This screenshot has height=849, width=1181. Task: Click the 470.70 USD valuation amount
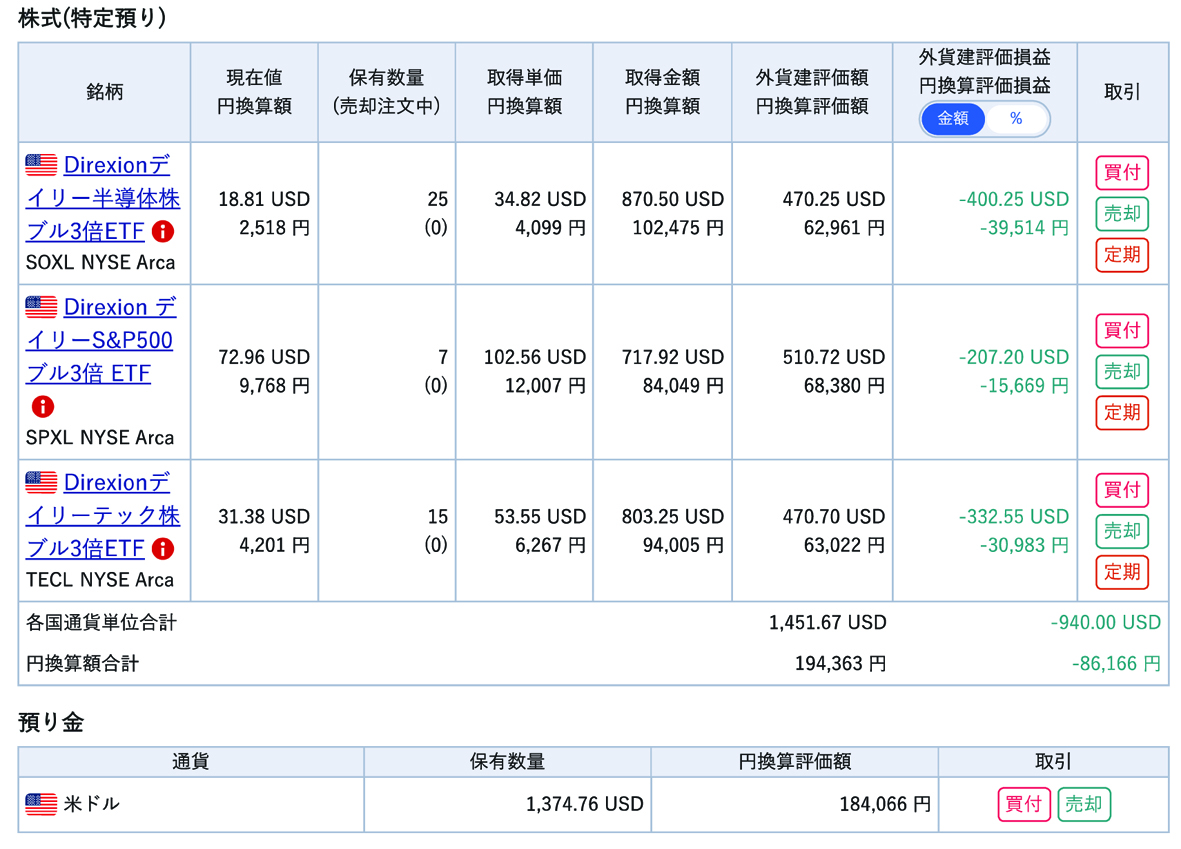coord(834,517)
